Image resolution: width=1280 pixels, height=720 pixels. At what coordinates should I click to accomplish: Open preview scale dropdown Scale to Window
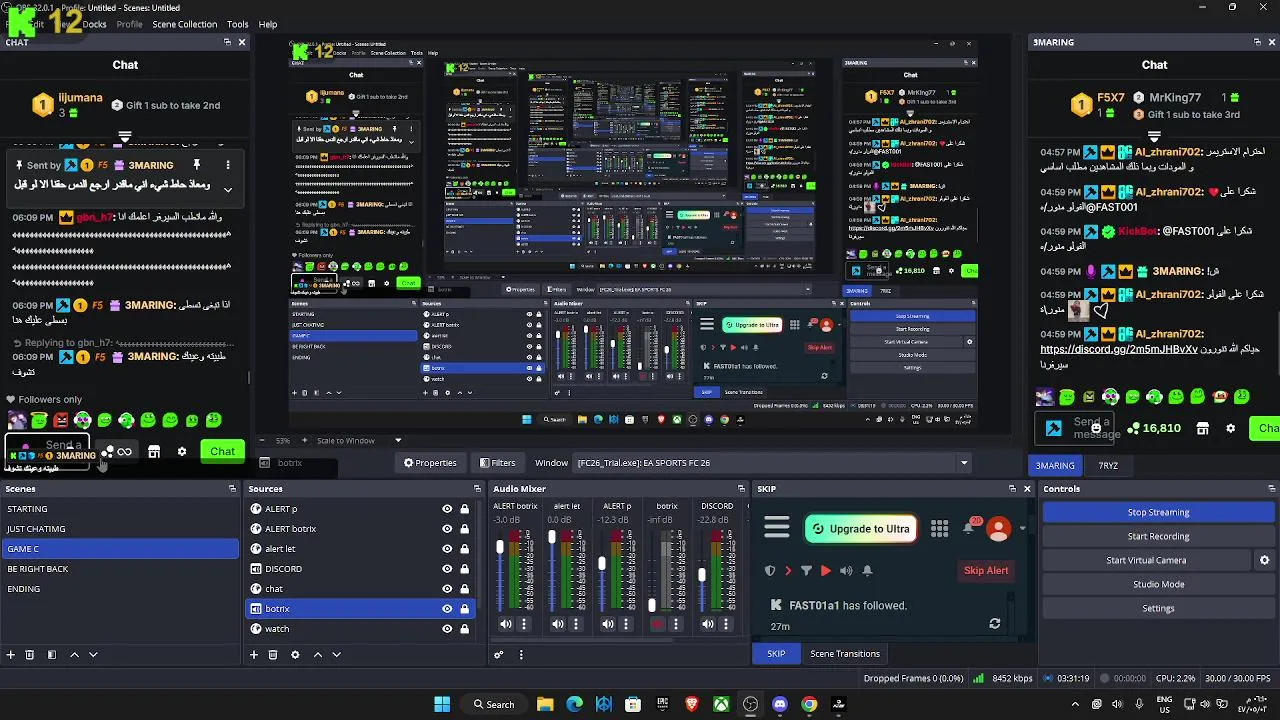(398, 440)
